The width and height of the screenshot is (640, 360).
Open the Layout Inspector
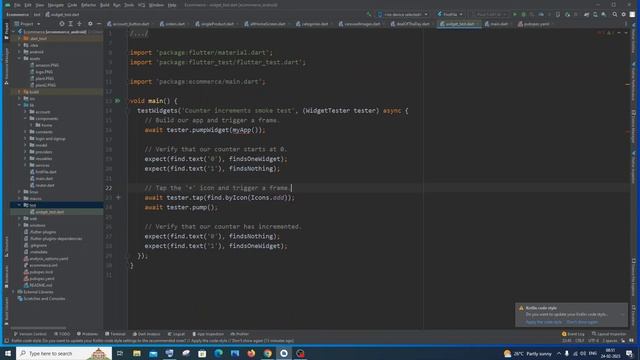coord(609,334)
